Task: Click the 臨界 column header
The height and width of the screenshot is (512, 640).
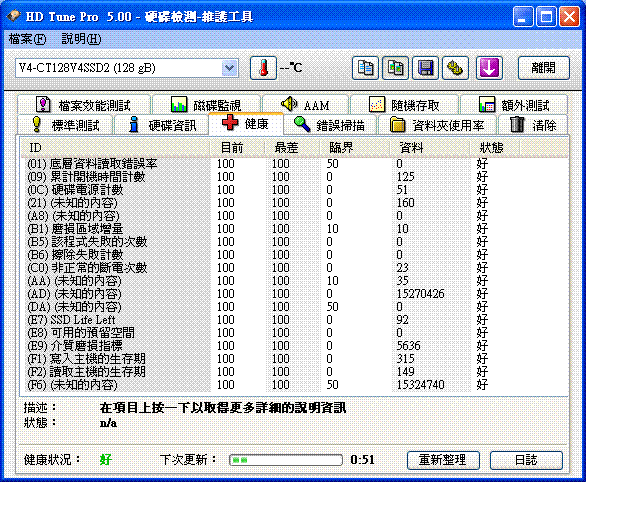Action: point(354,147)
